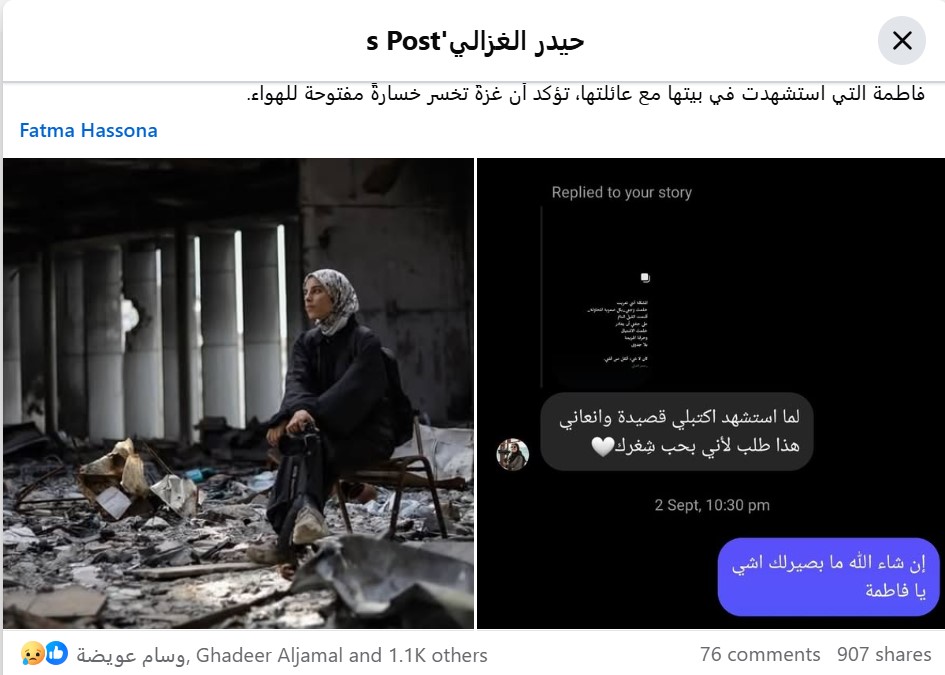
Task: Close the post dialog with the X button
Action: click(902, 41)
